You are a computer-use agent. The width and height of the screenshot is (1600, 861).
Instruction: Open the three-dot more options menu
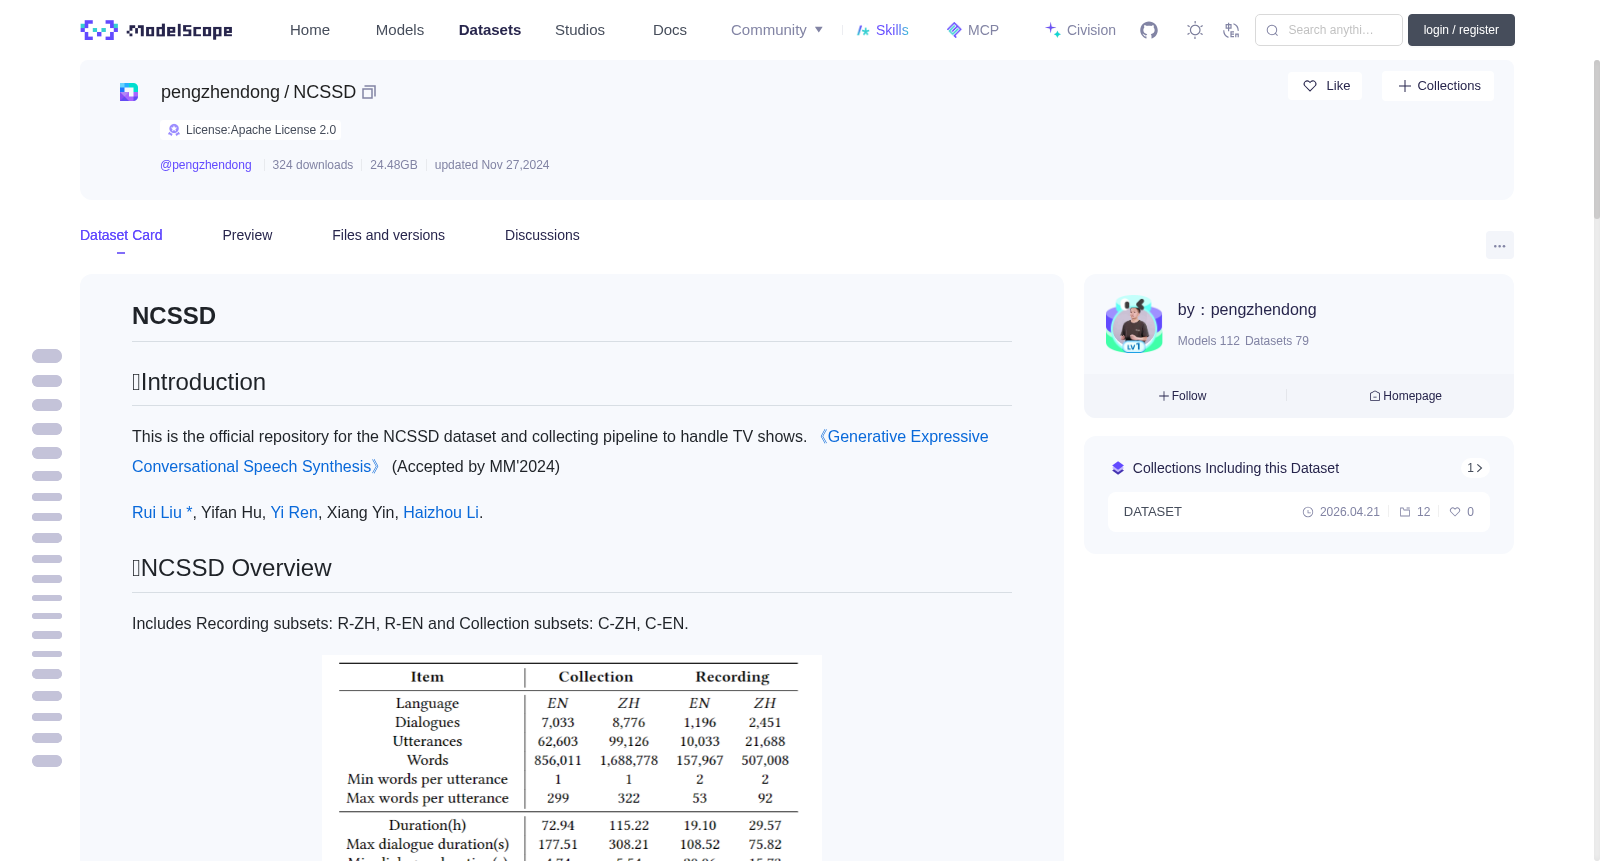point(1500,245)
